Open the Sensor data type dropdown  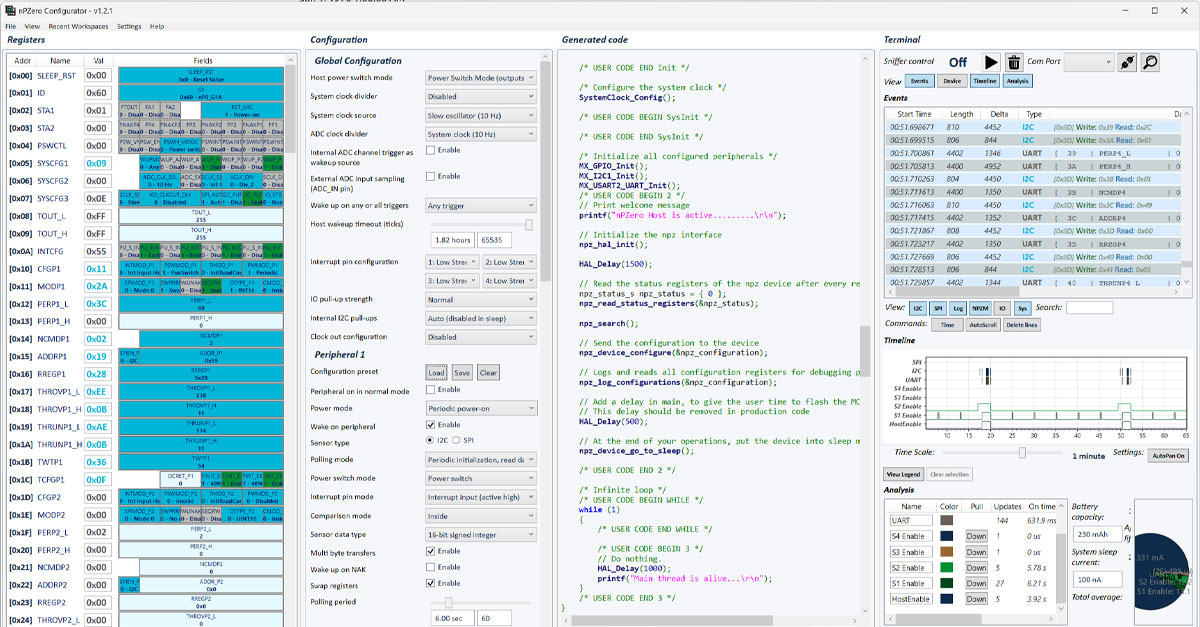tap(480, 535)
